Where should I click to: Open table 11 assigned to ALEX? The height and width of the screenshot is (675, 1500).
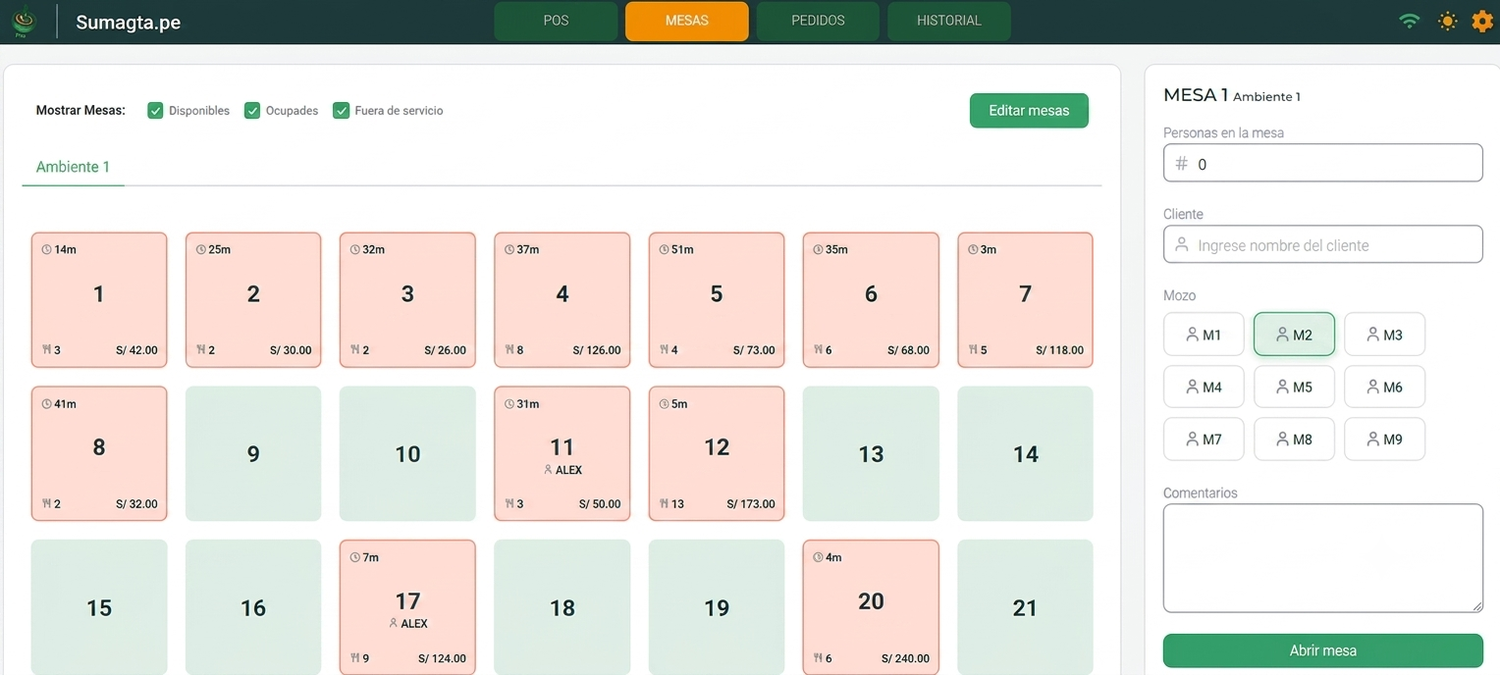pyautogui.click(x=562, y=454)
